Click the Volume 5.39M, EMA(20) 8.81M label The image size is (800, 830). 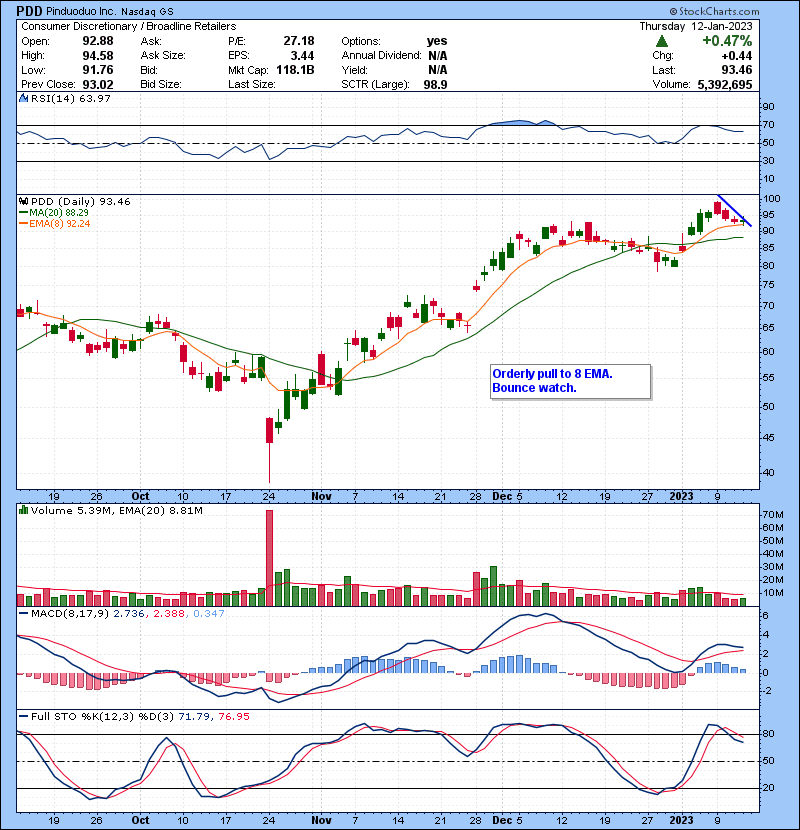(116, 511)
